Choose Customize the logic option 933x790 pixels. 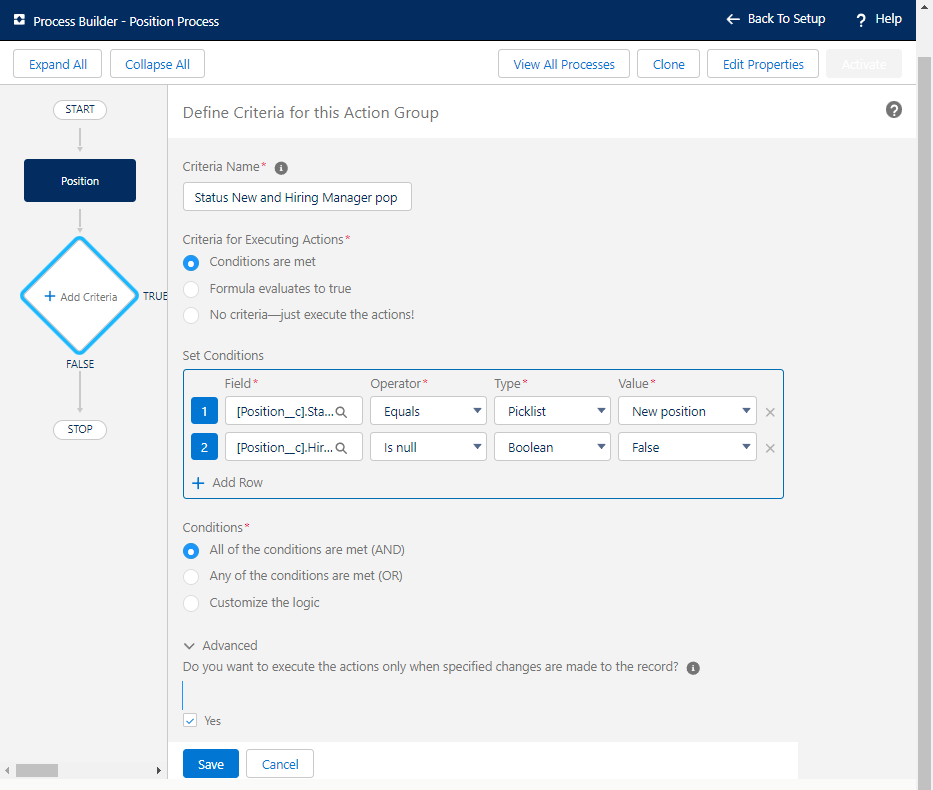[191, 603]
